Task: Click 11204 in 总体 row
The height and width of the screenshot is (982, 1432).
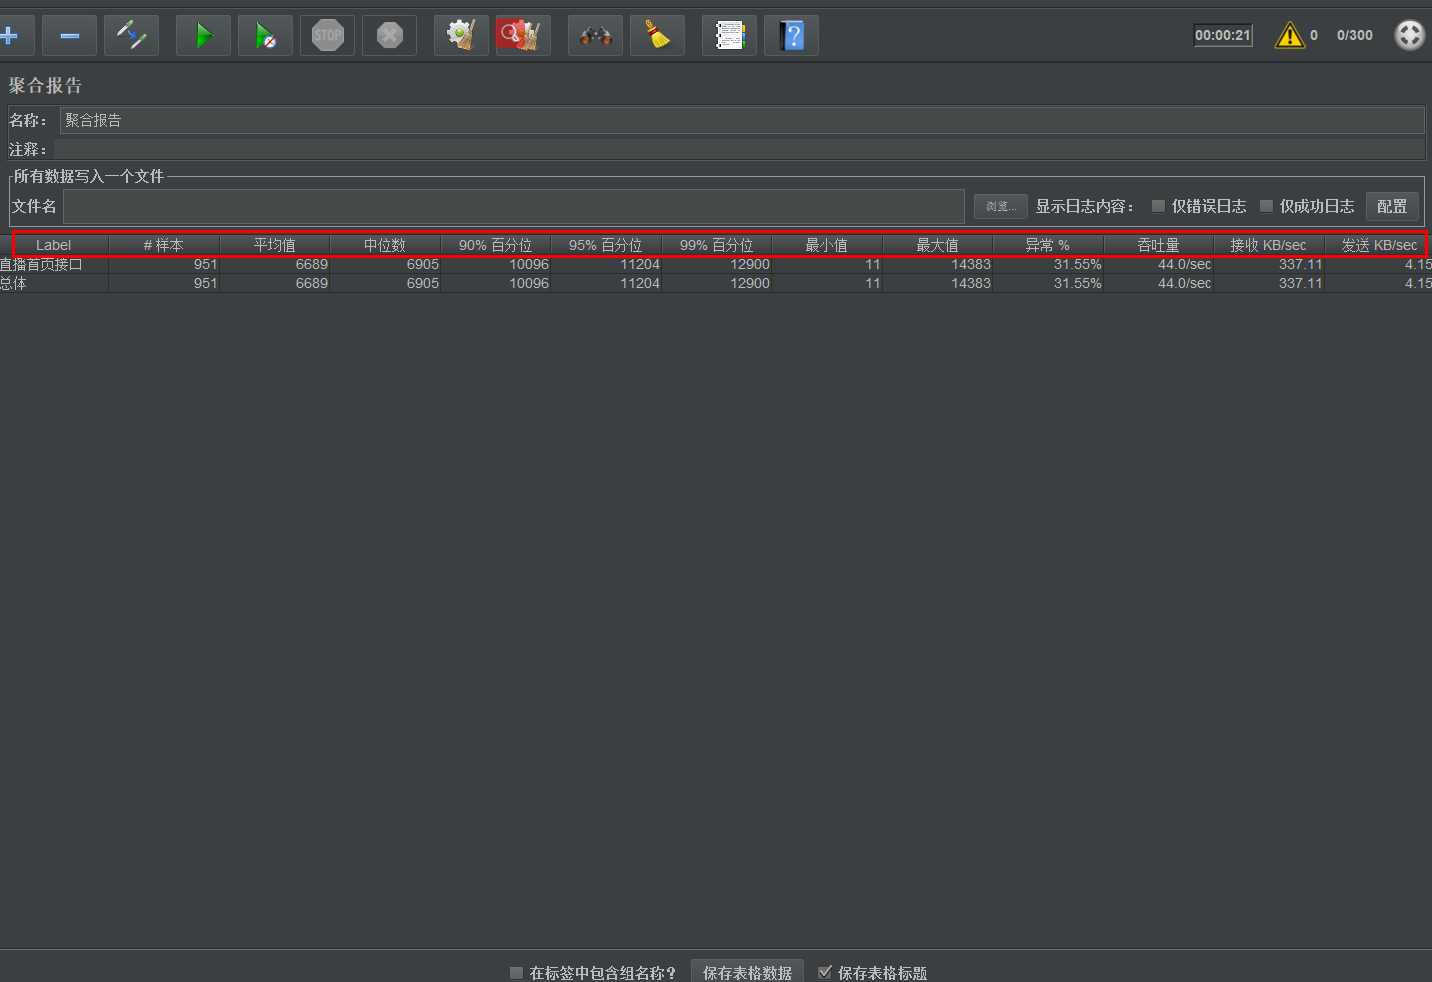Action: [x=640, y=283]
